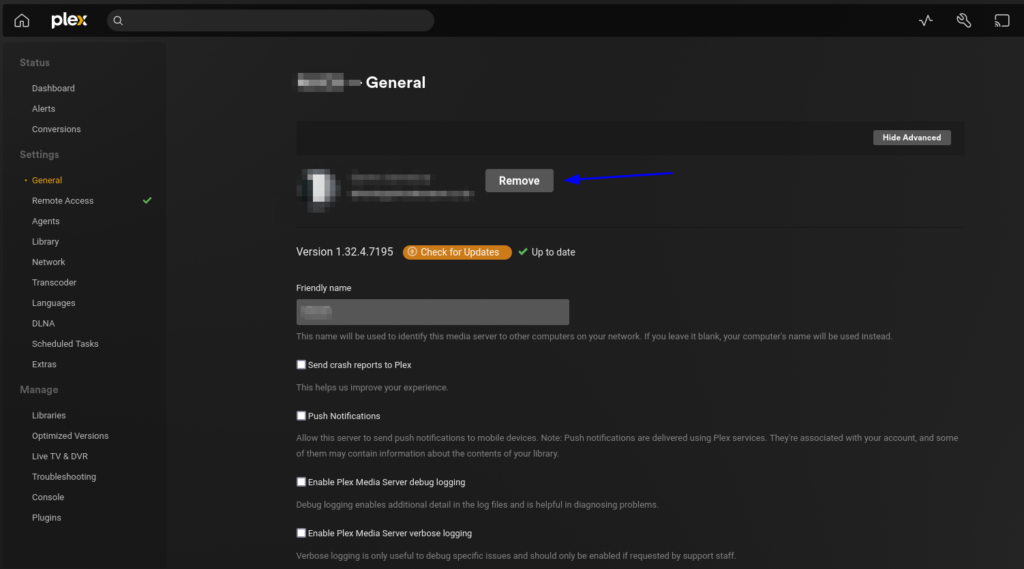This screenshot has width=1024, height=569.
Task: Open Remote Access settings
Action: (x=63, y=201)
